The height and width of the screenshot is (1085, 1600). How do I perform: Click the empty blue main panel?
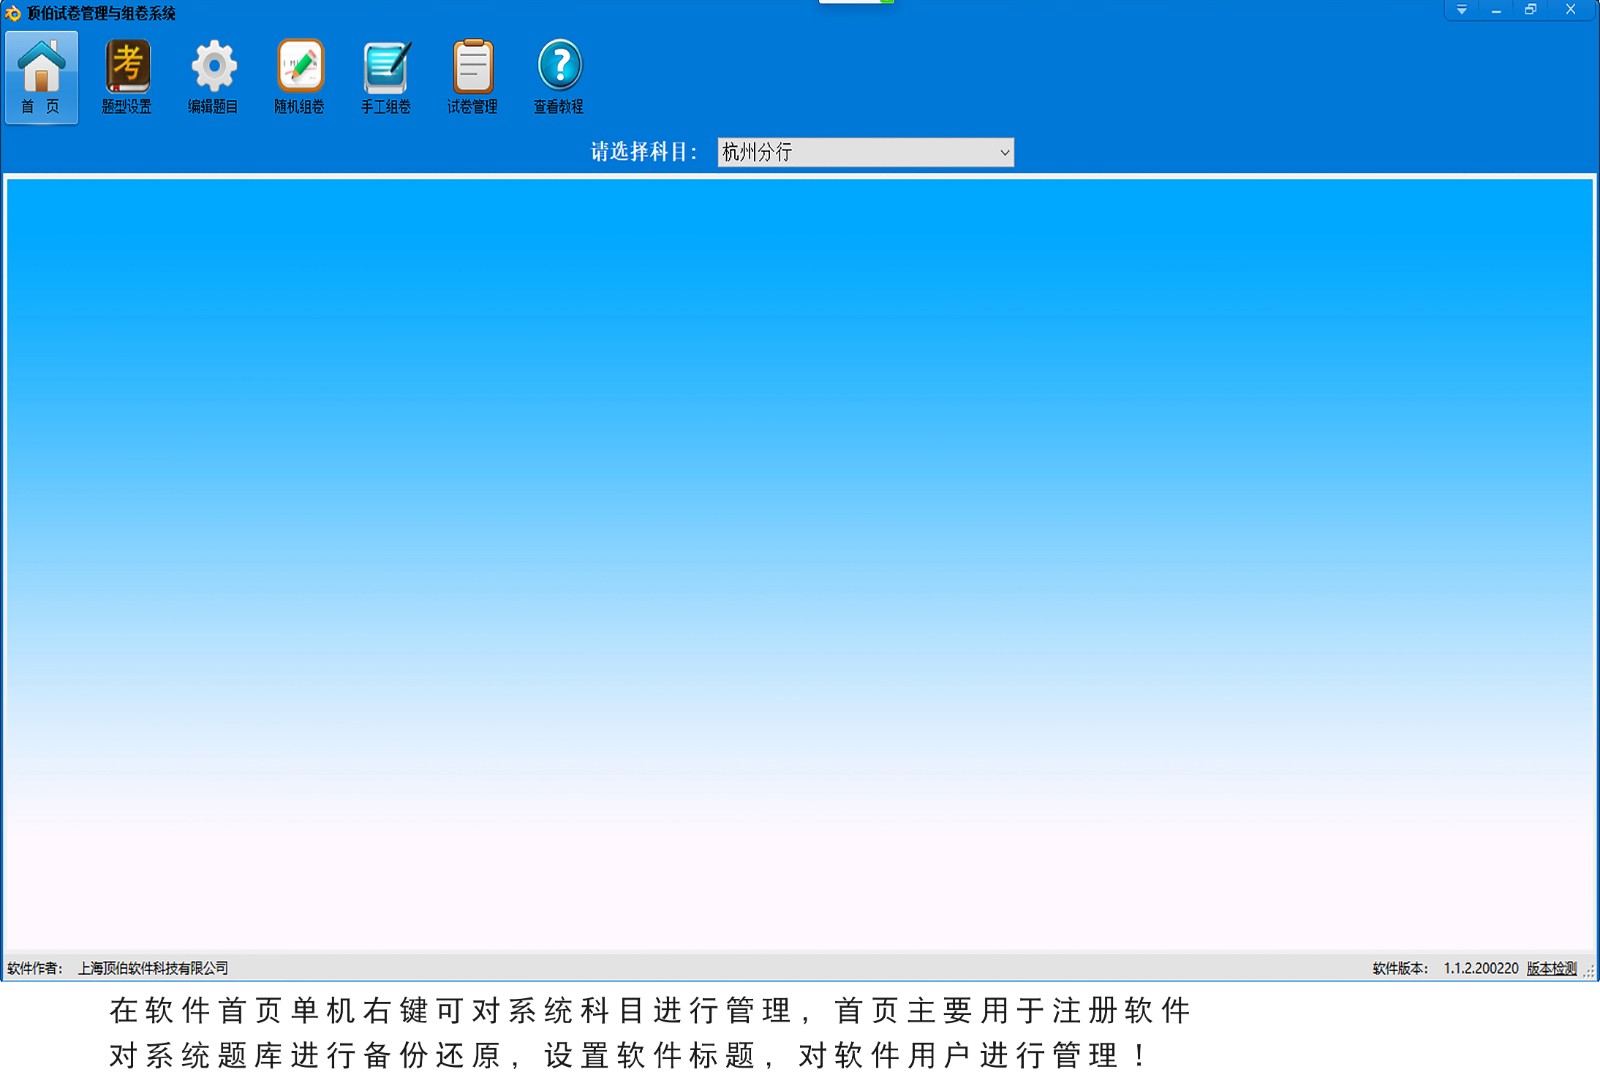(x=800, y=560)
